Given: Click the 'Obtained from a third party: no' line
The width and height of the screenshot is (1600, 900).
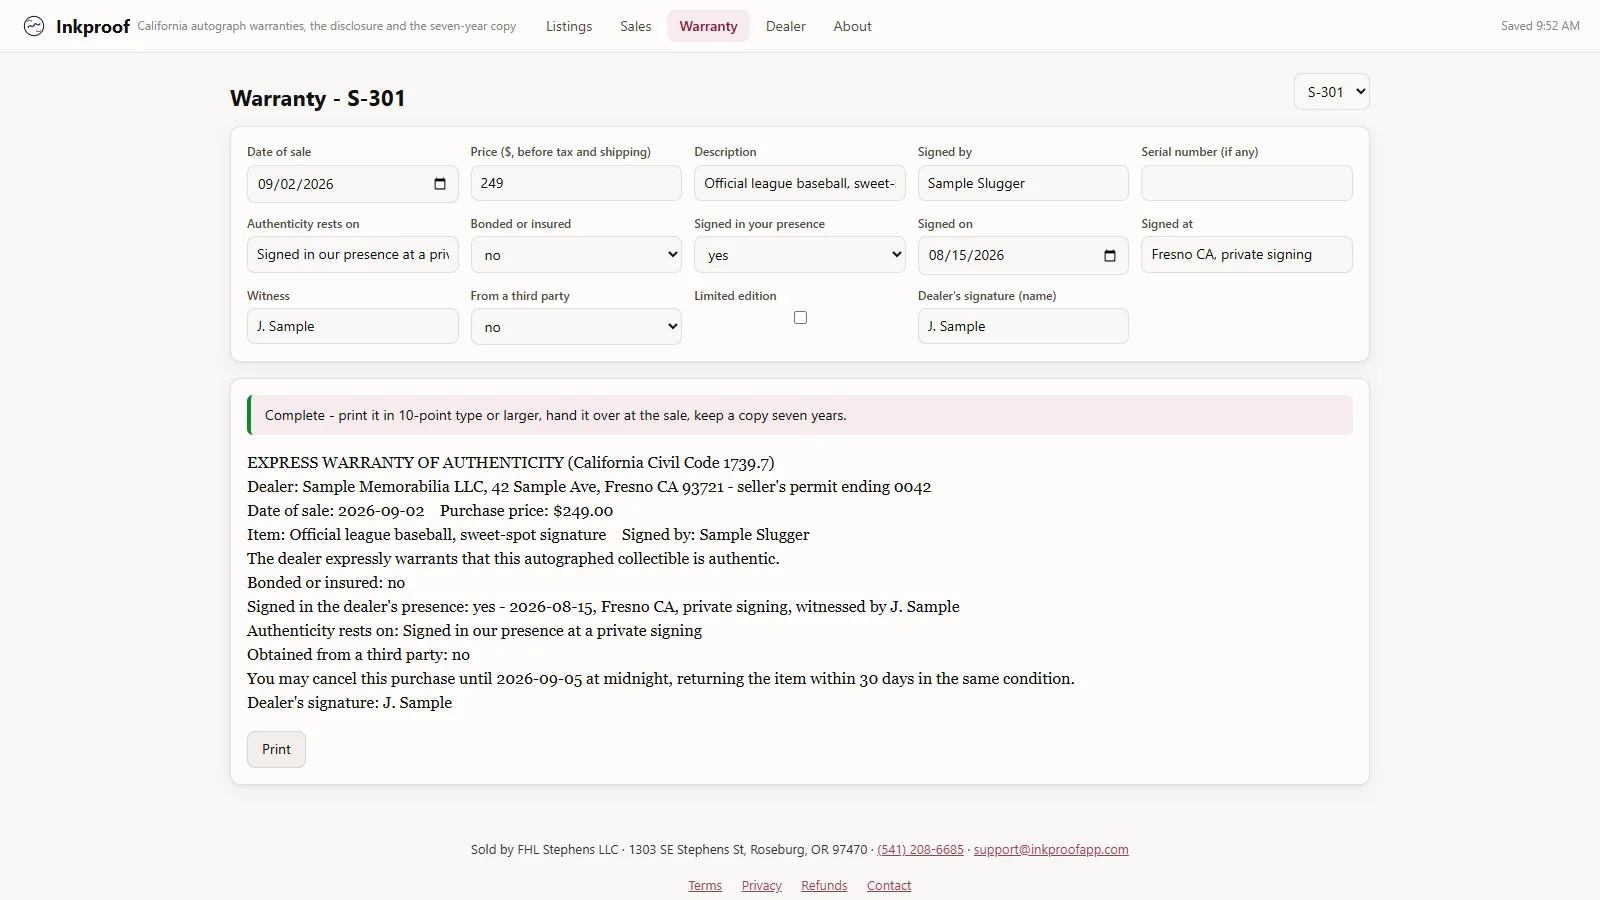Looking at the screenshot, I should 358,655.
